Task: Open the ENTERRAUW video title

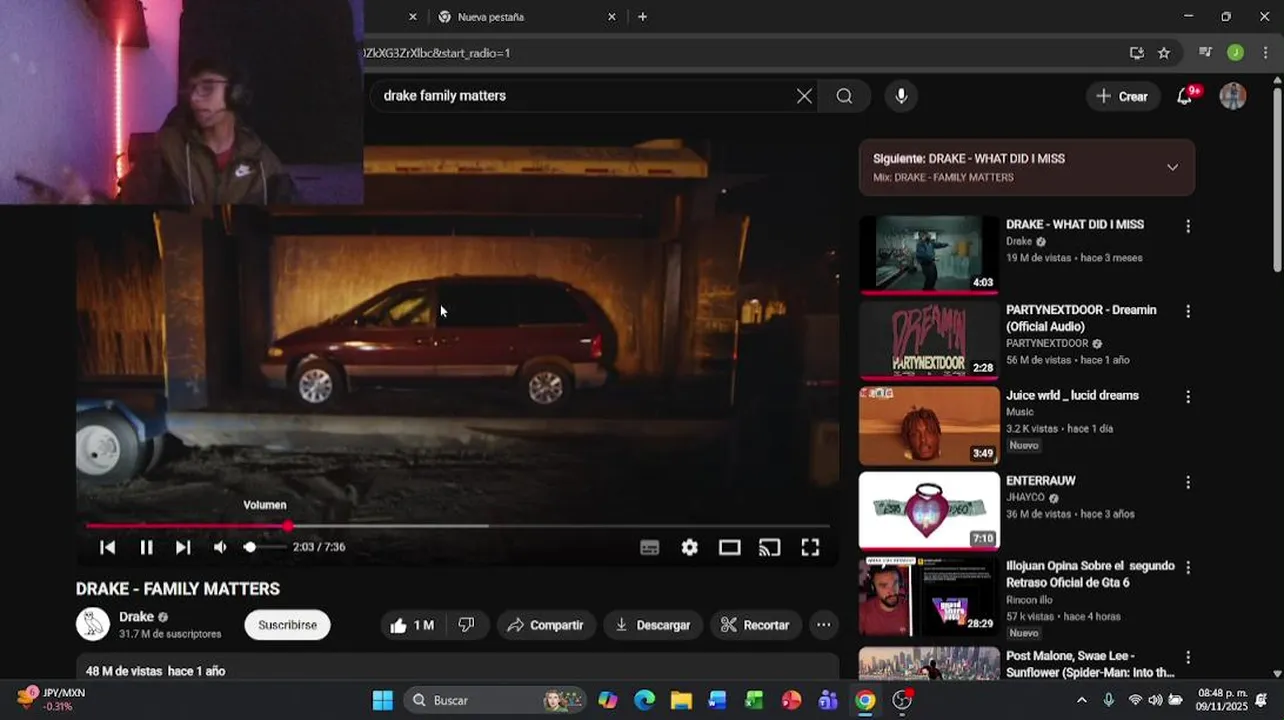Action: pos(1041,481)
